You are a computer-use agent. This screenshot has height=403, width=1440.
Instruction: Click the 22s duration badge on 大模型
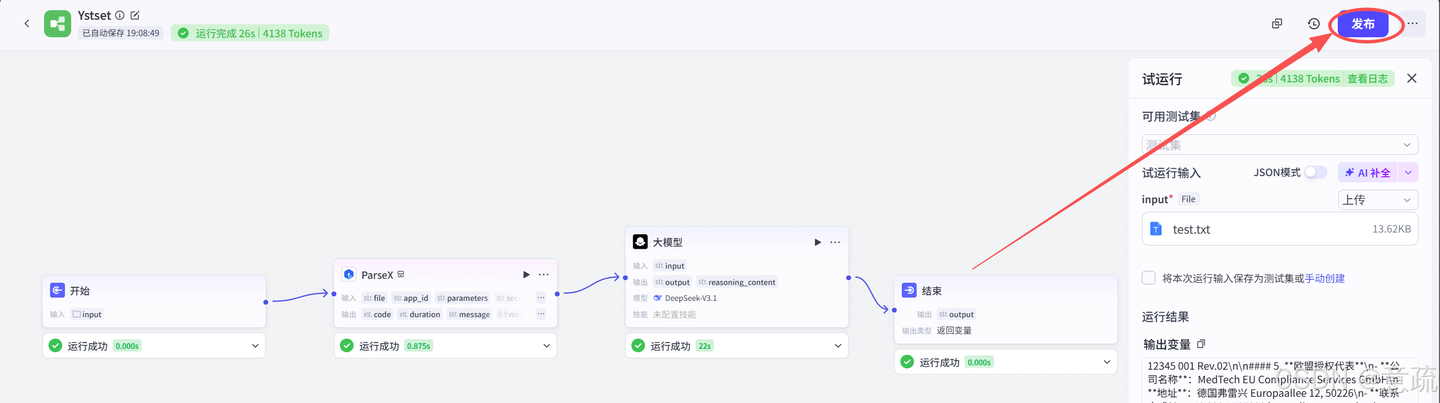[705, 346]
